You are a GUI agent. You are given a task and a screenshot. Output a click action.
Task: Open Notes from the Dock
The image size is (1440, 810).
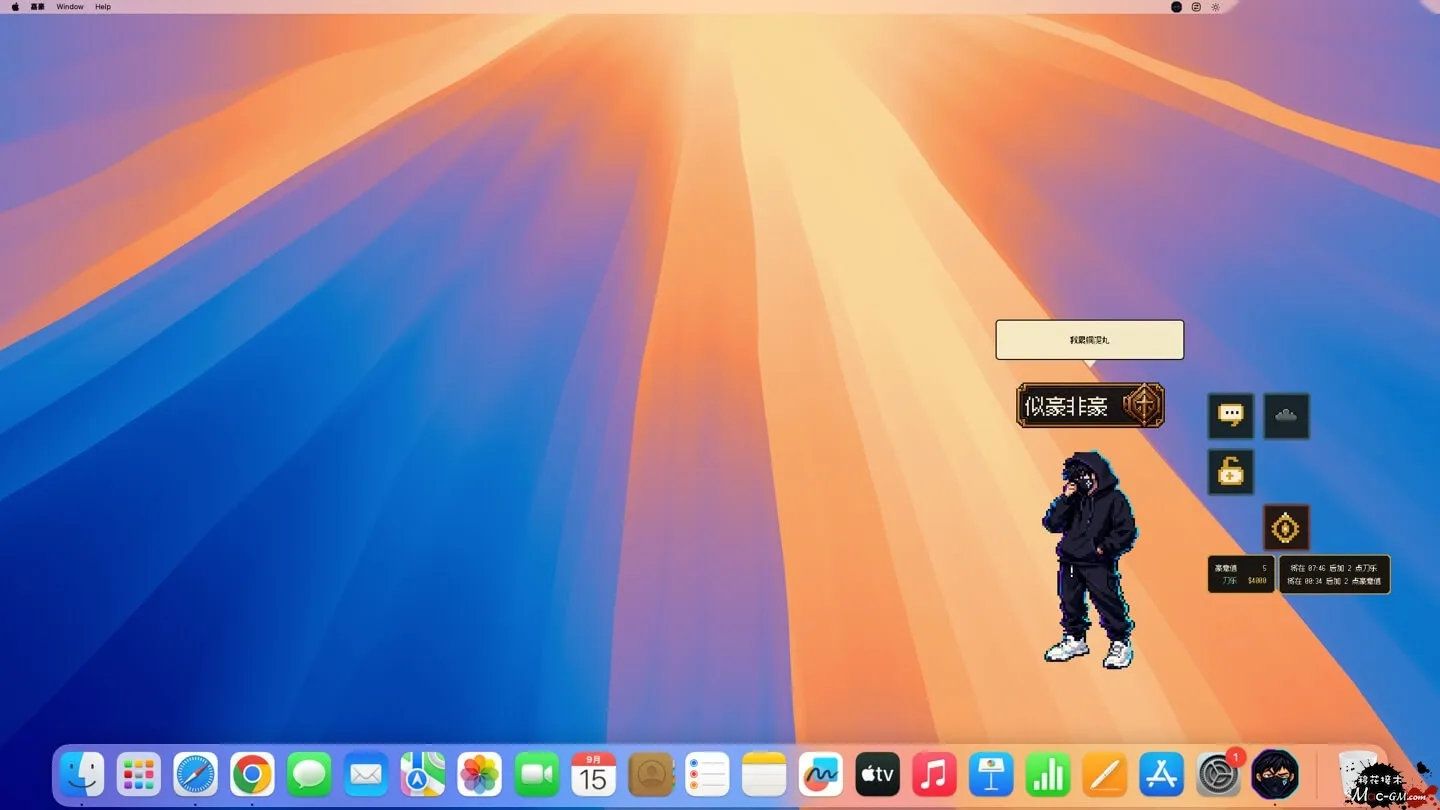click(764, 775)
